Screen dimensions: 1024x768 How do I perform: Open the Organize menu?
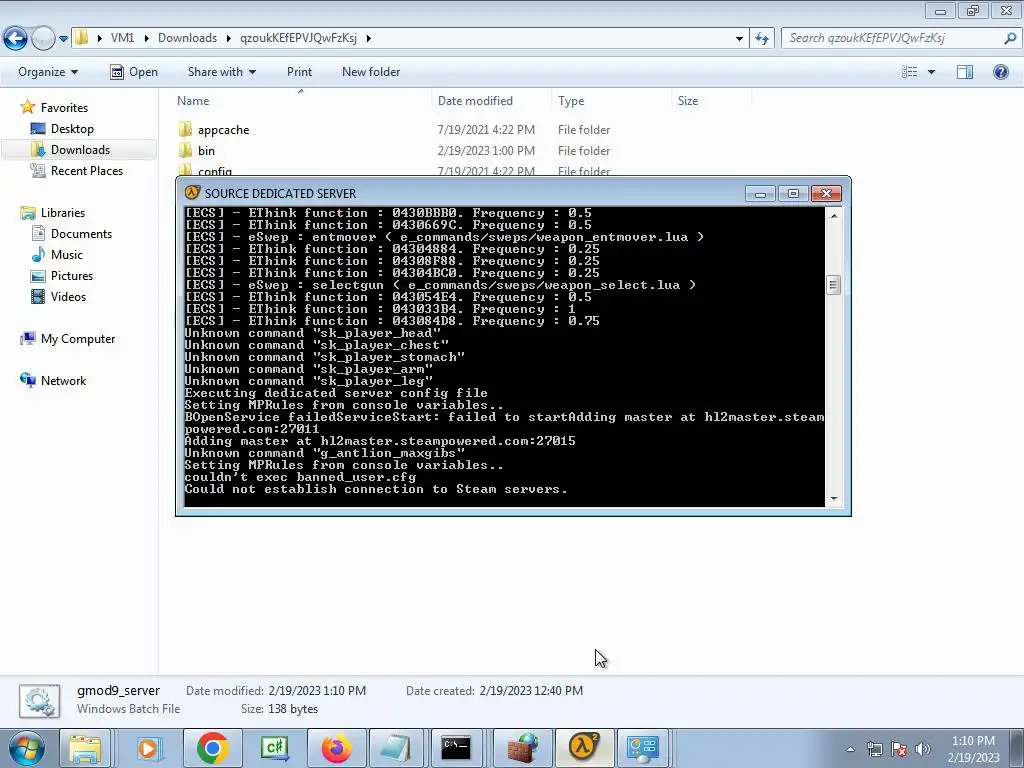pos(48,72)
